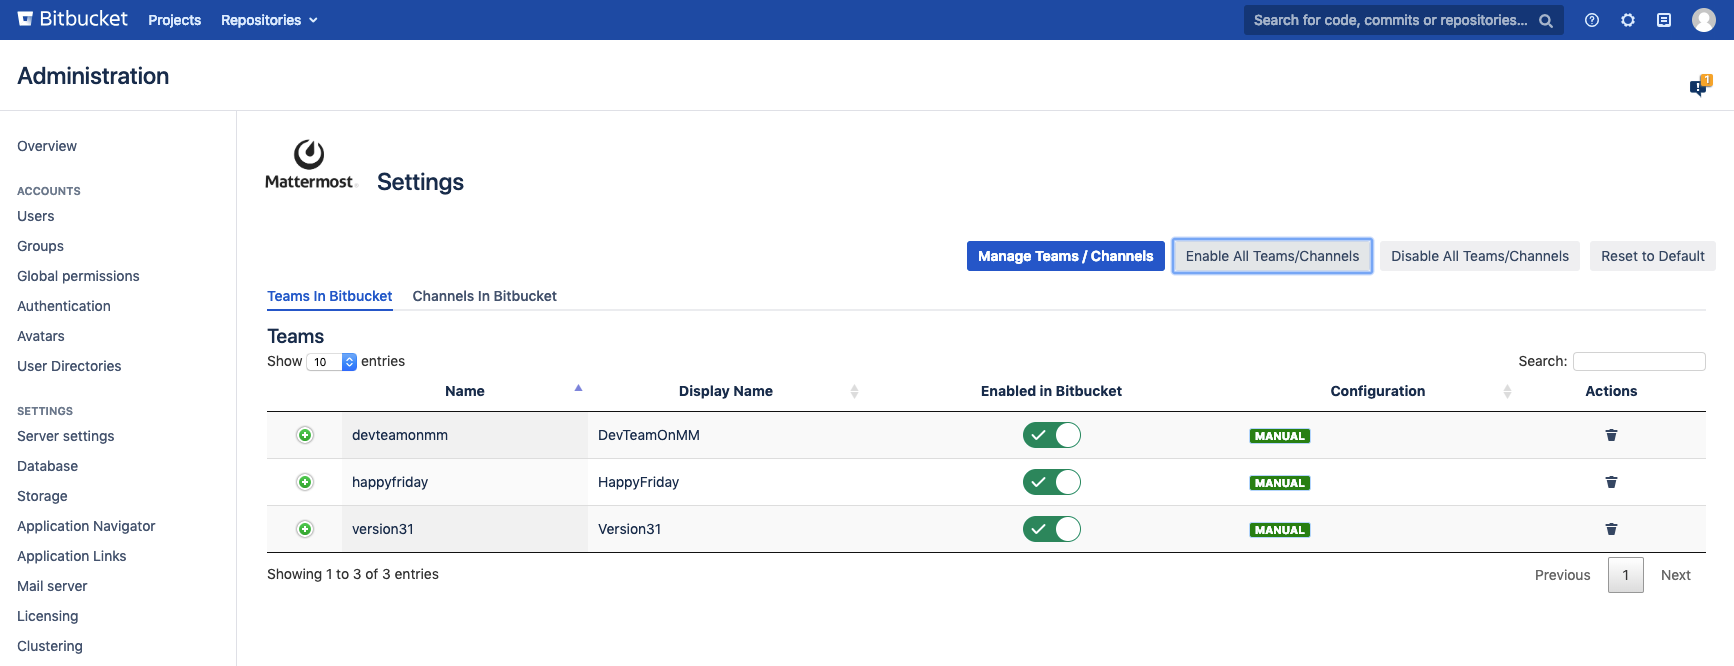Switch off version31 team toggle
Viewport: 1734px width, 666px height.
[x=1051, y=529]
